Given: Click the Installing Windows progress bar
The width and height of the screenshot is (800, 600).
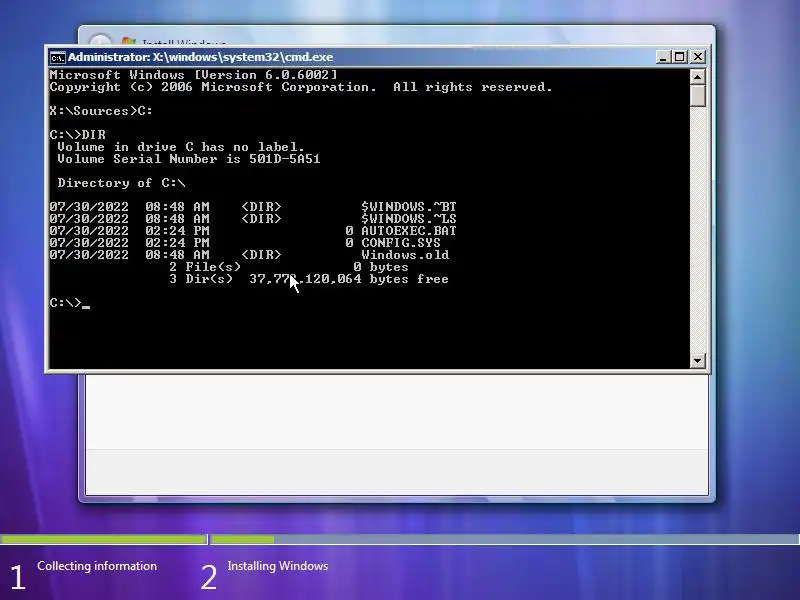Looking at the screenshot, I should pos(505,539).
